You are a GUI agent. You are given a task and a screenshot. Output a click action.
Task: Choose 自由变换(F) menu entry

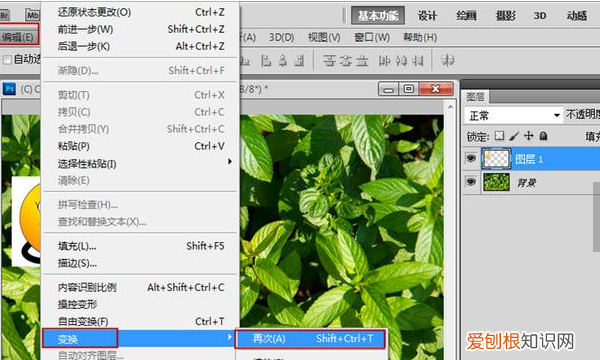[140, 322]
